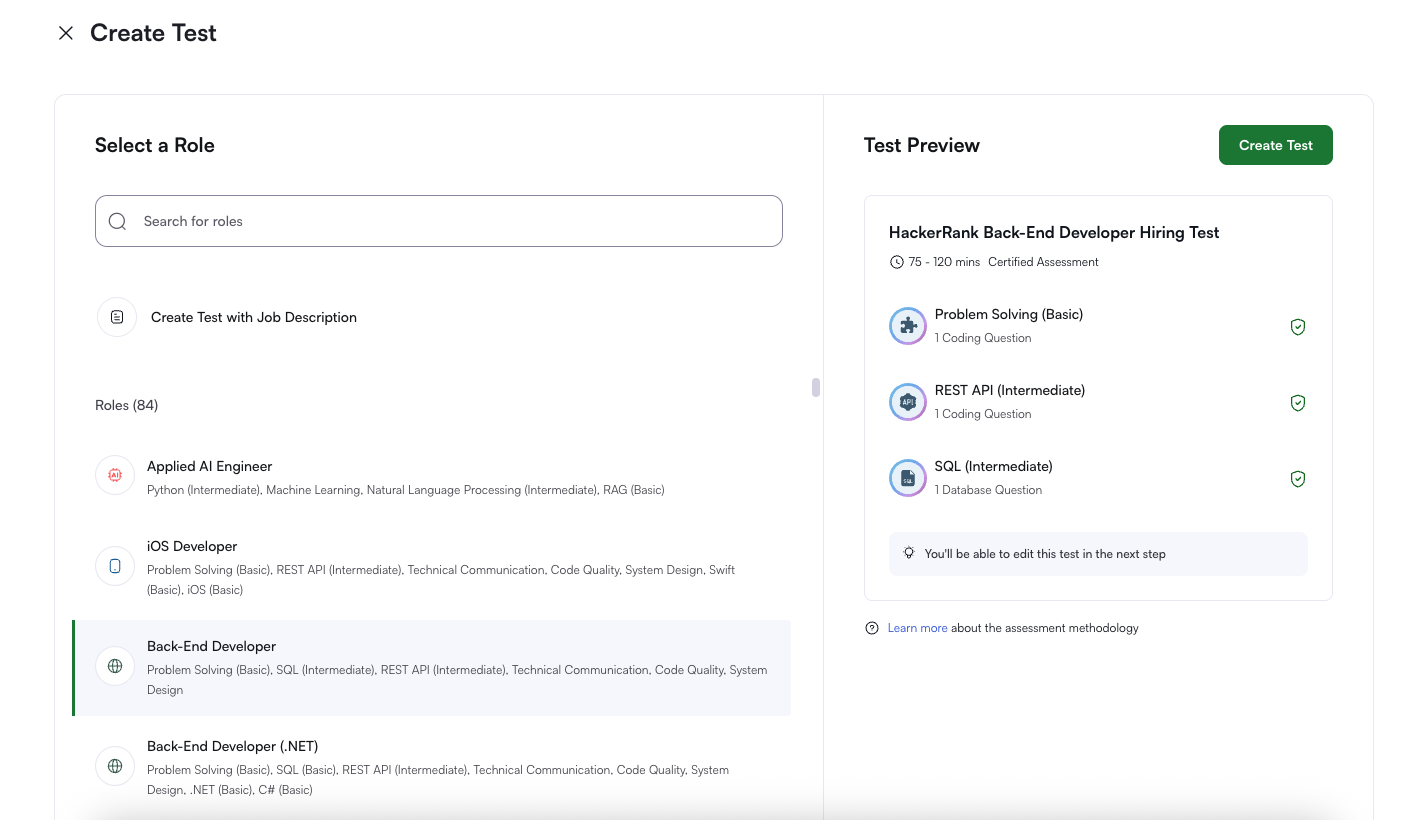Screen dimensions: 1413x820
Task: Click the document icon beside Create Test with Job Description
Action: tap(116, 316)
